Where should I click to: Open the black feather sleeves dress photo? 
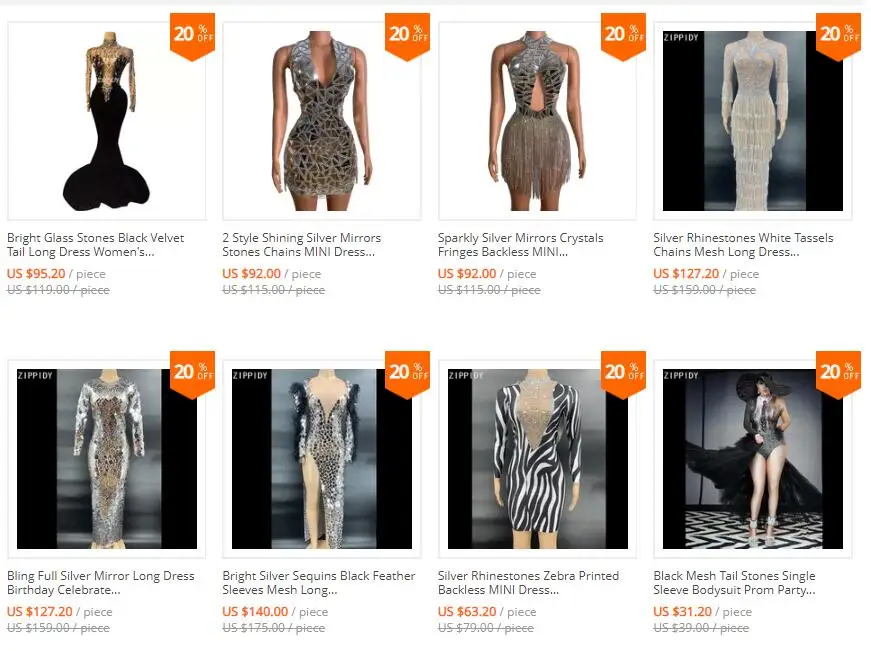(x=322, y=459)
